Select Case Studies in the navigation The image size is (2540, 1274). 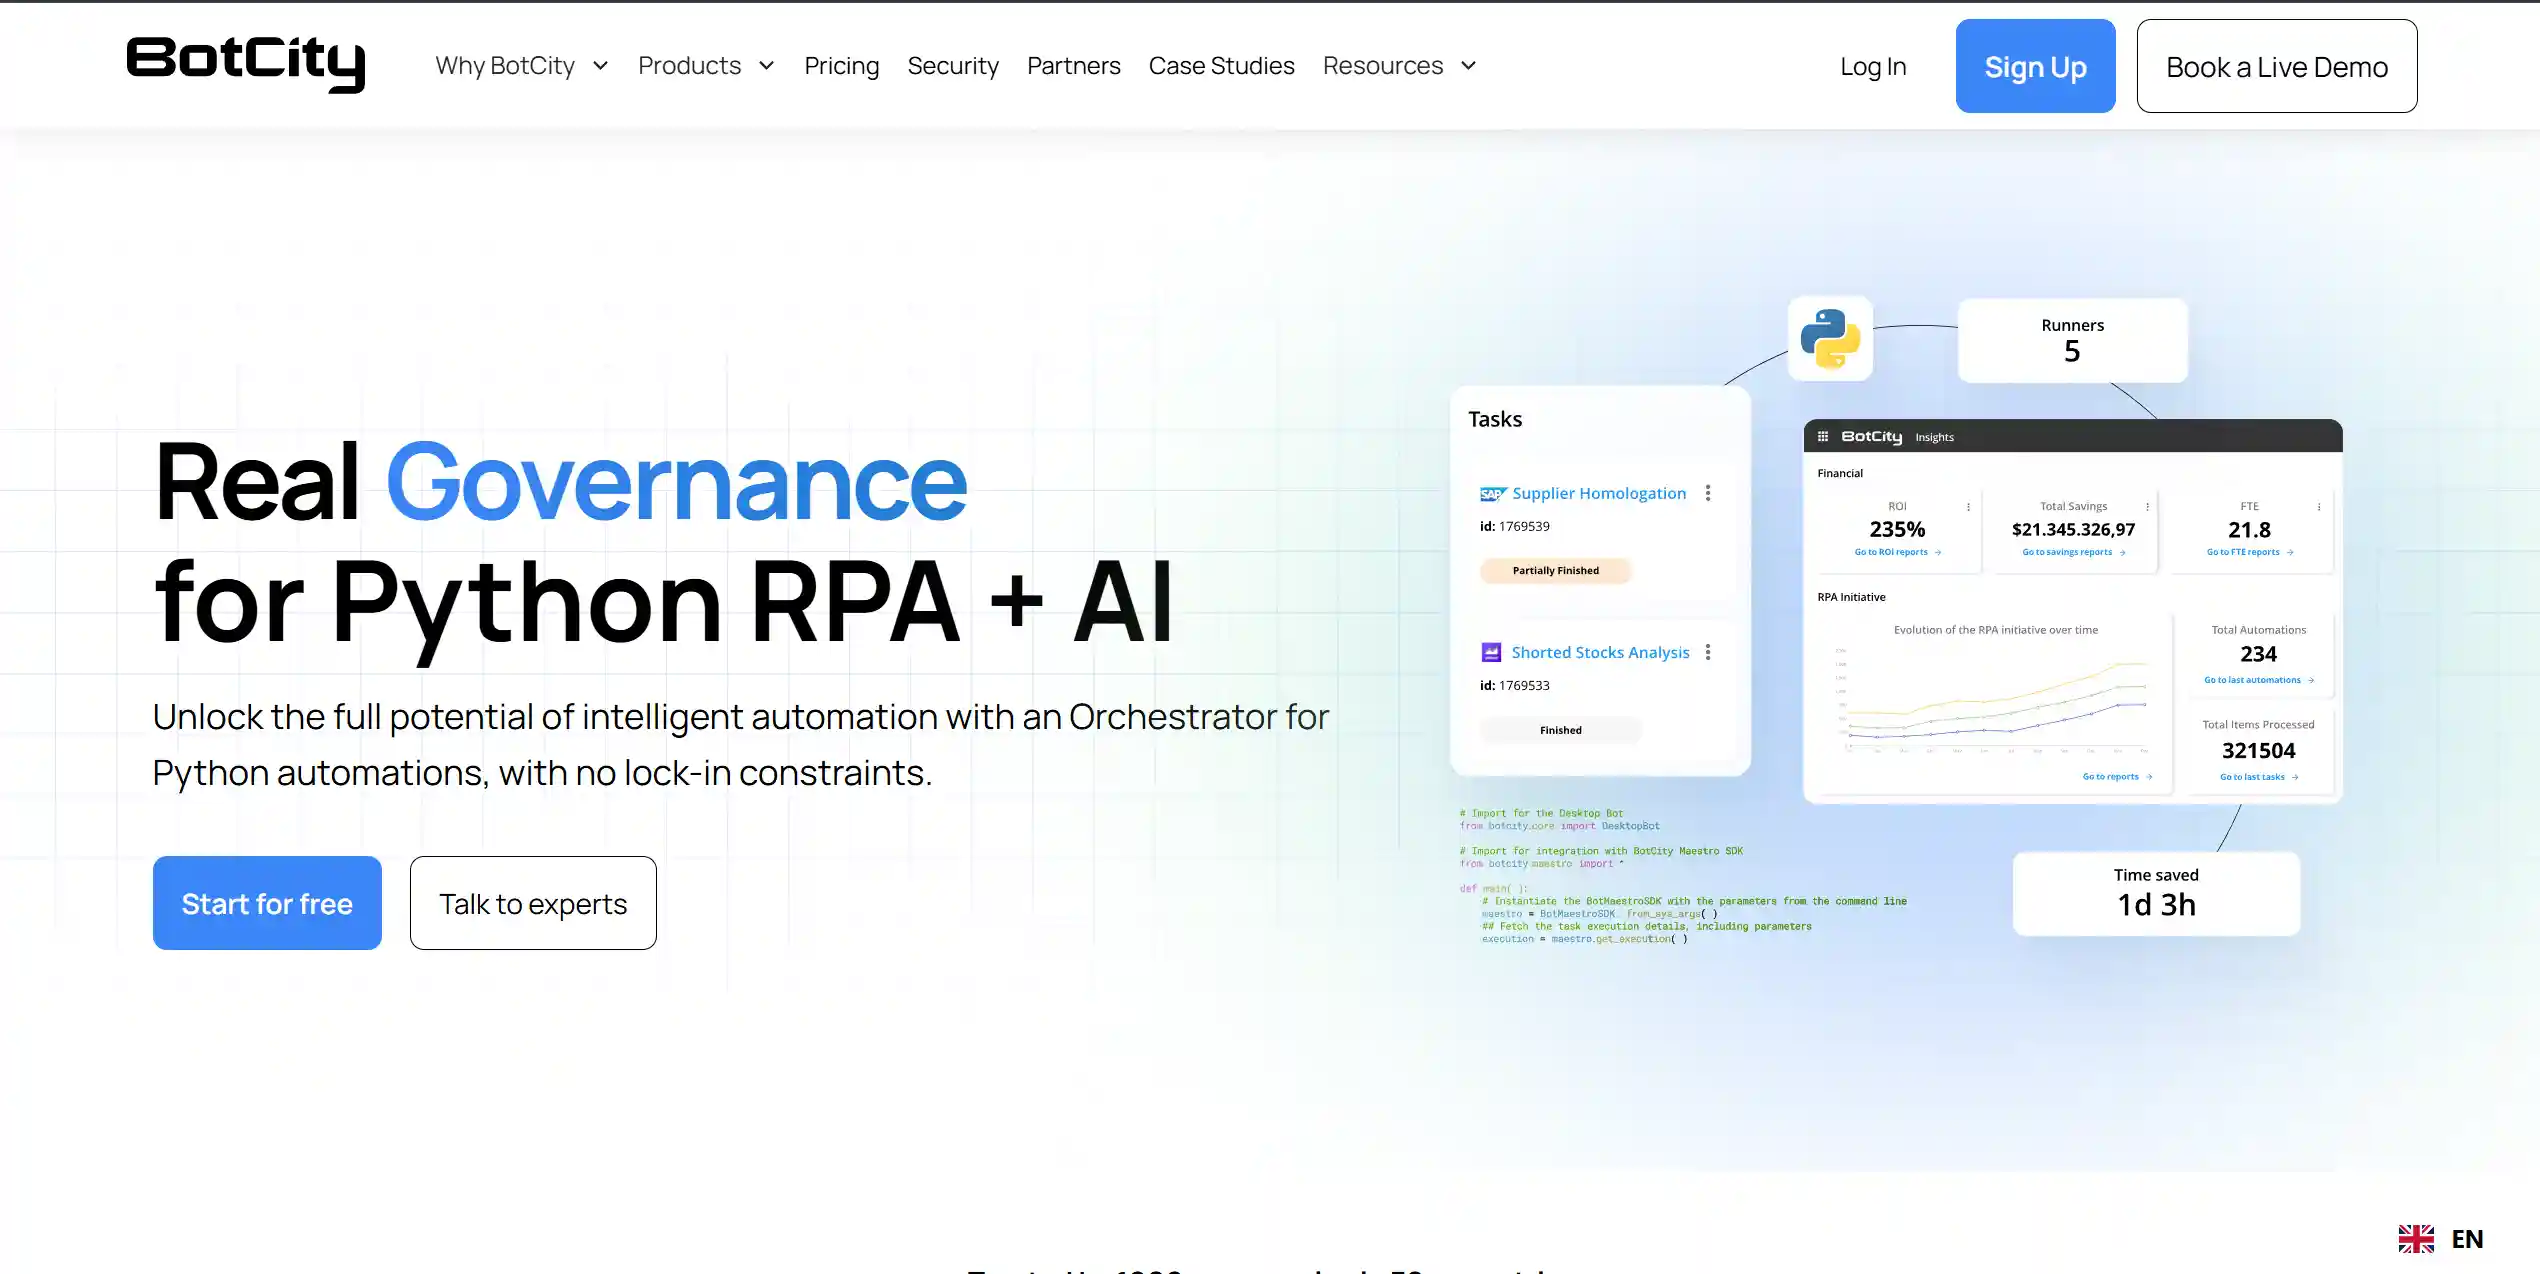(1221, 65)
